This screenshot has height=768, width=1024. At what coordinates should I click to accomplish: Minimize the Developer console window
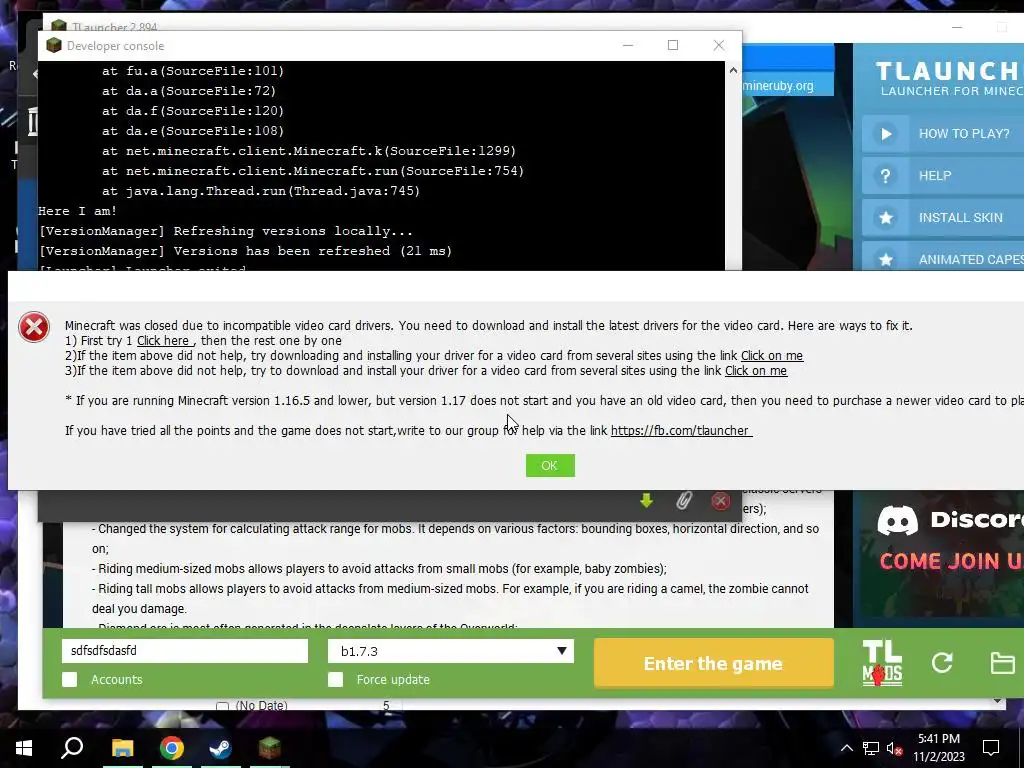[x=628, y=45]
